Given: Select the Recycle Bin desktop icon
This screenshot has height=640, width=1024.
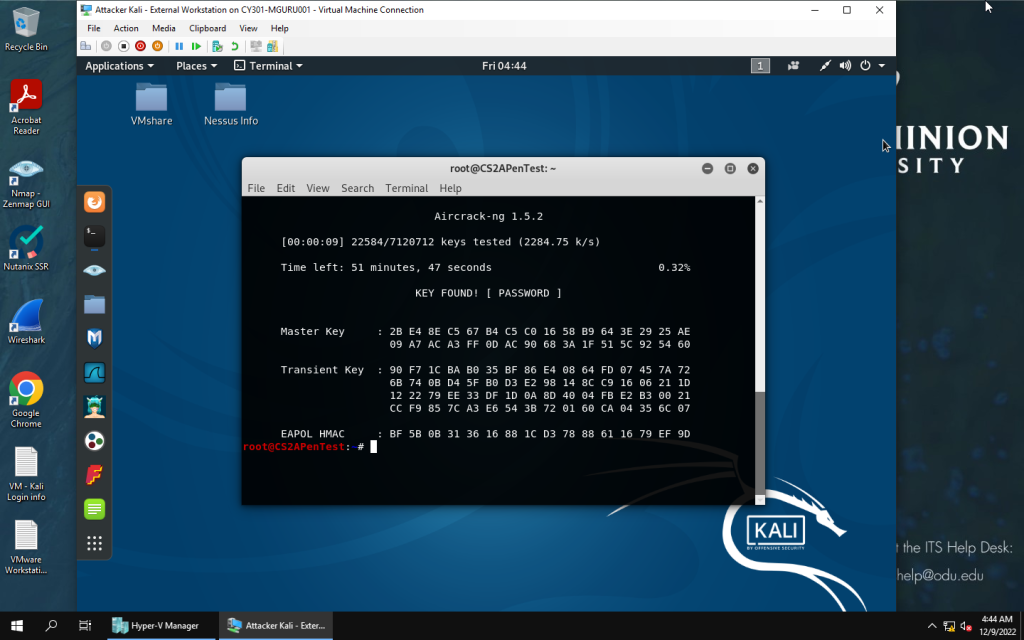Looking at the screenshot, I should tap(26, 29).
